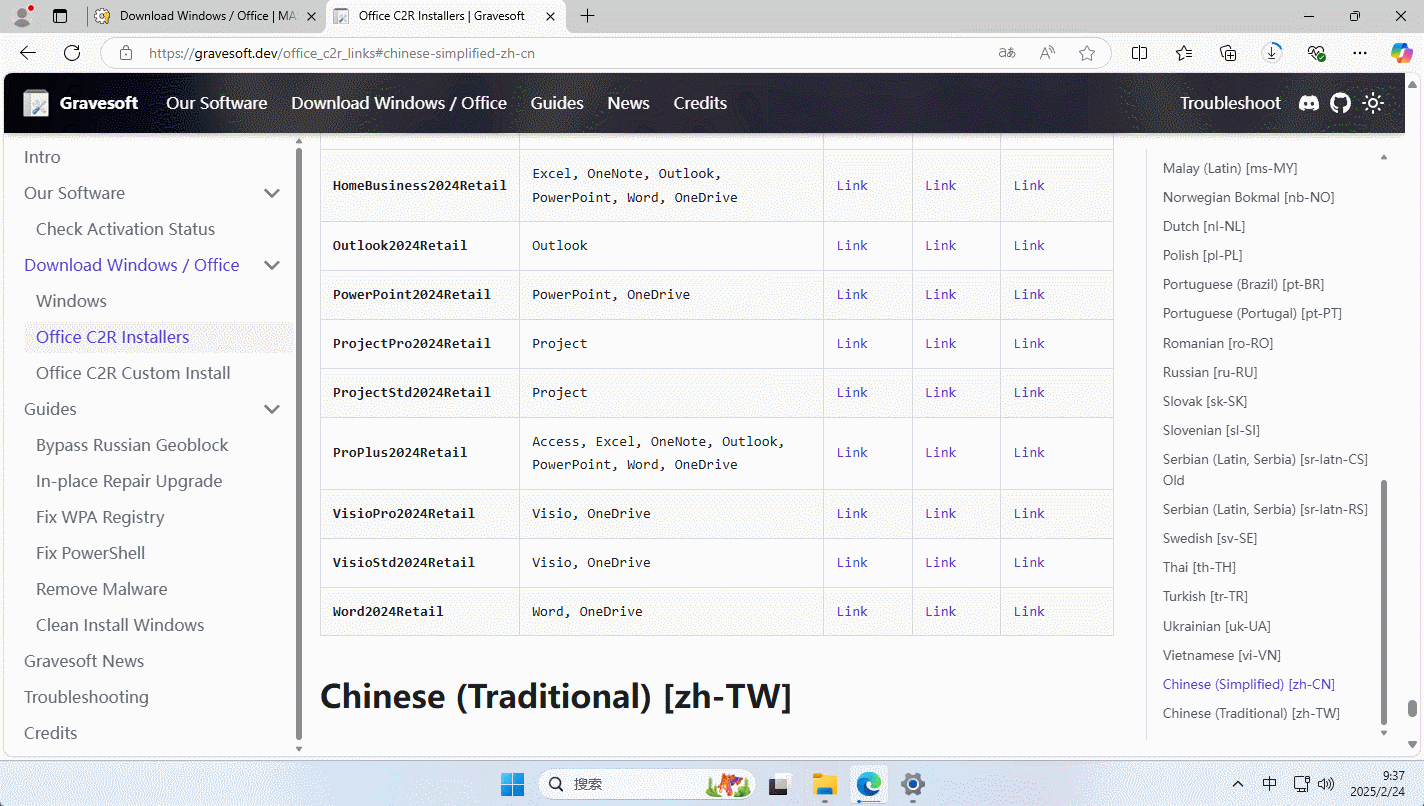The width and height of the screenshot is (1424, 806).
Task: Toggle light/dark theme with sun icon
Action: [1373, 103]
